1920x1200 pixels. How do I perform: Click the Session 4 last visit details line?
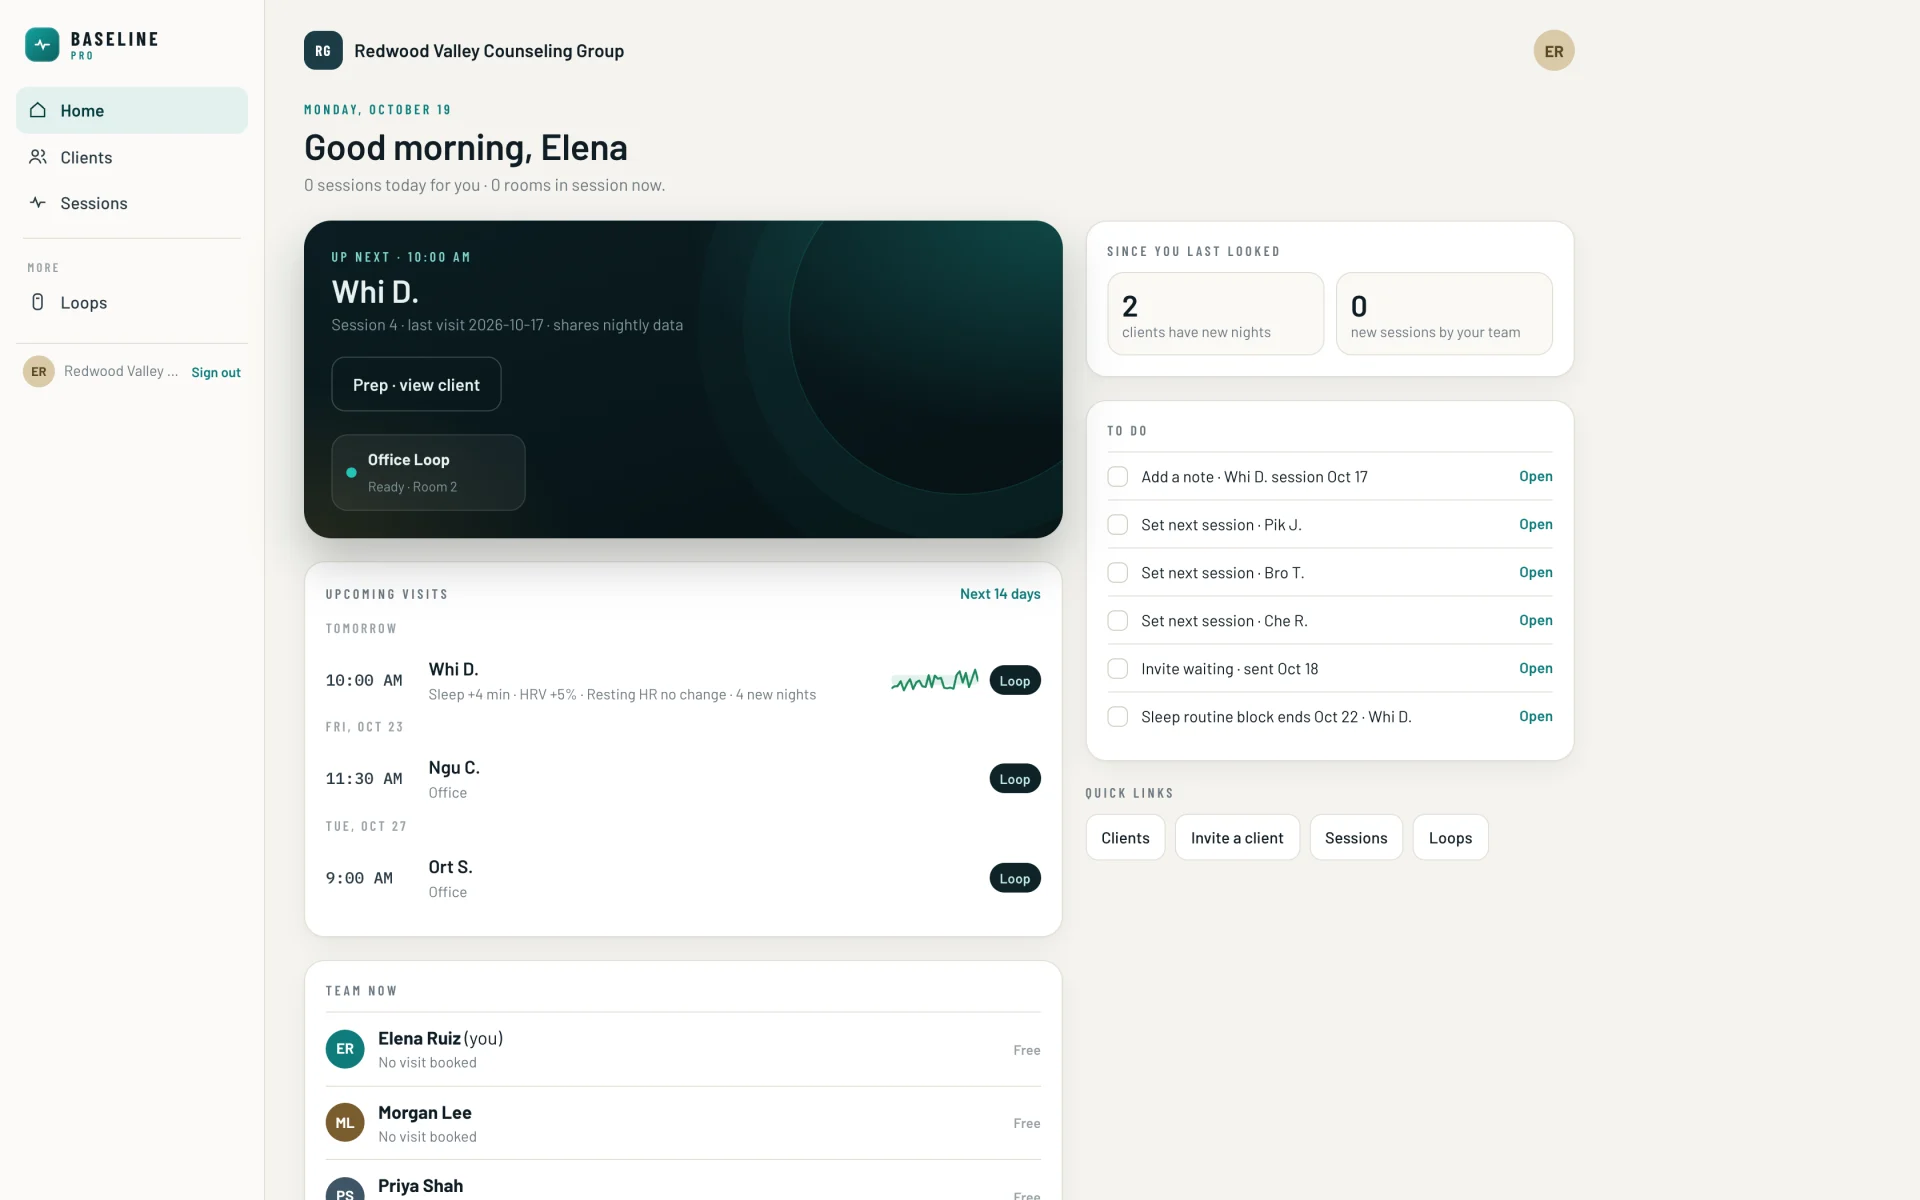coord(507,325)
